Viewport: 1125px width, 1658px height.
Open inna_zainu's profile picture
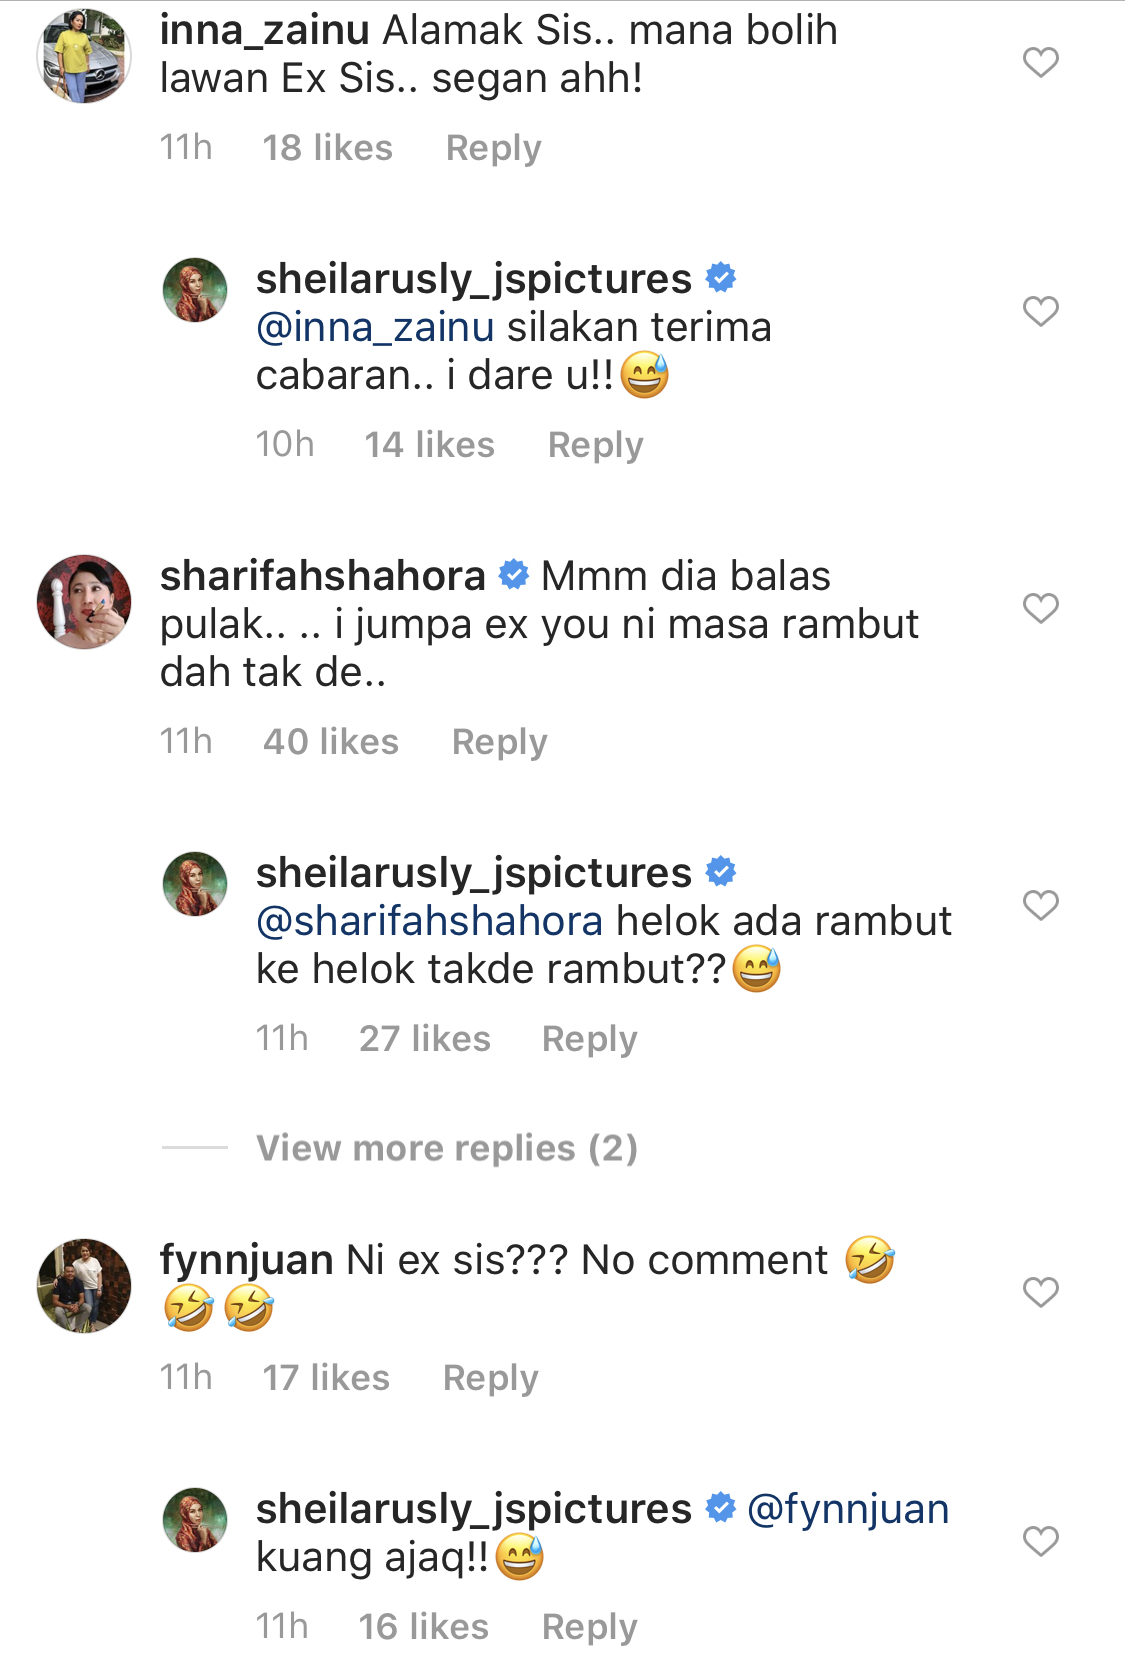point(84,56)
